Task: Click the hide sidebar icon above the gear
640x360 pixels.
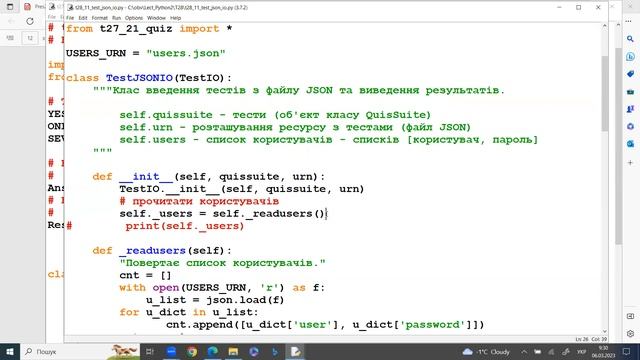Action: click(630, 316)
